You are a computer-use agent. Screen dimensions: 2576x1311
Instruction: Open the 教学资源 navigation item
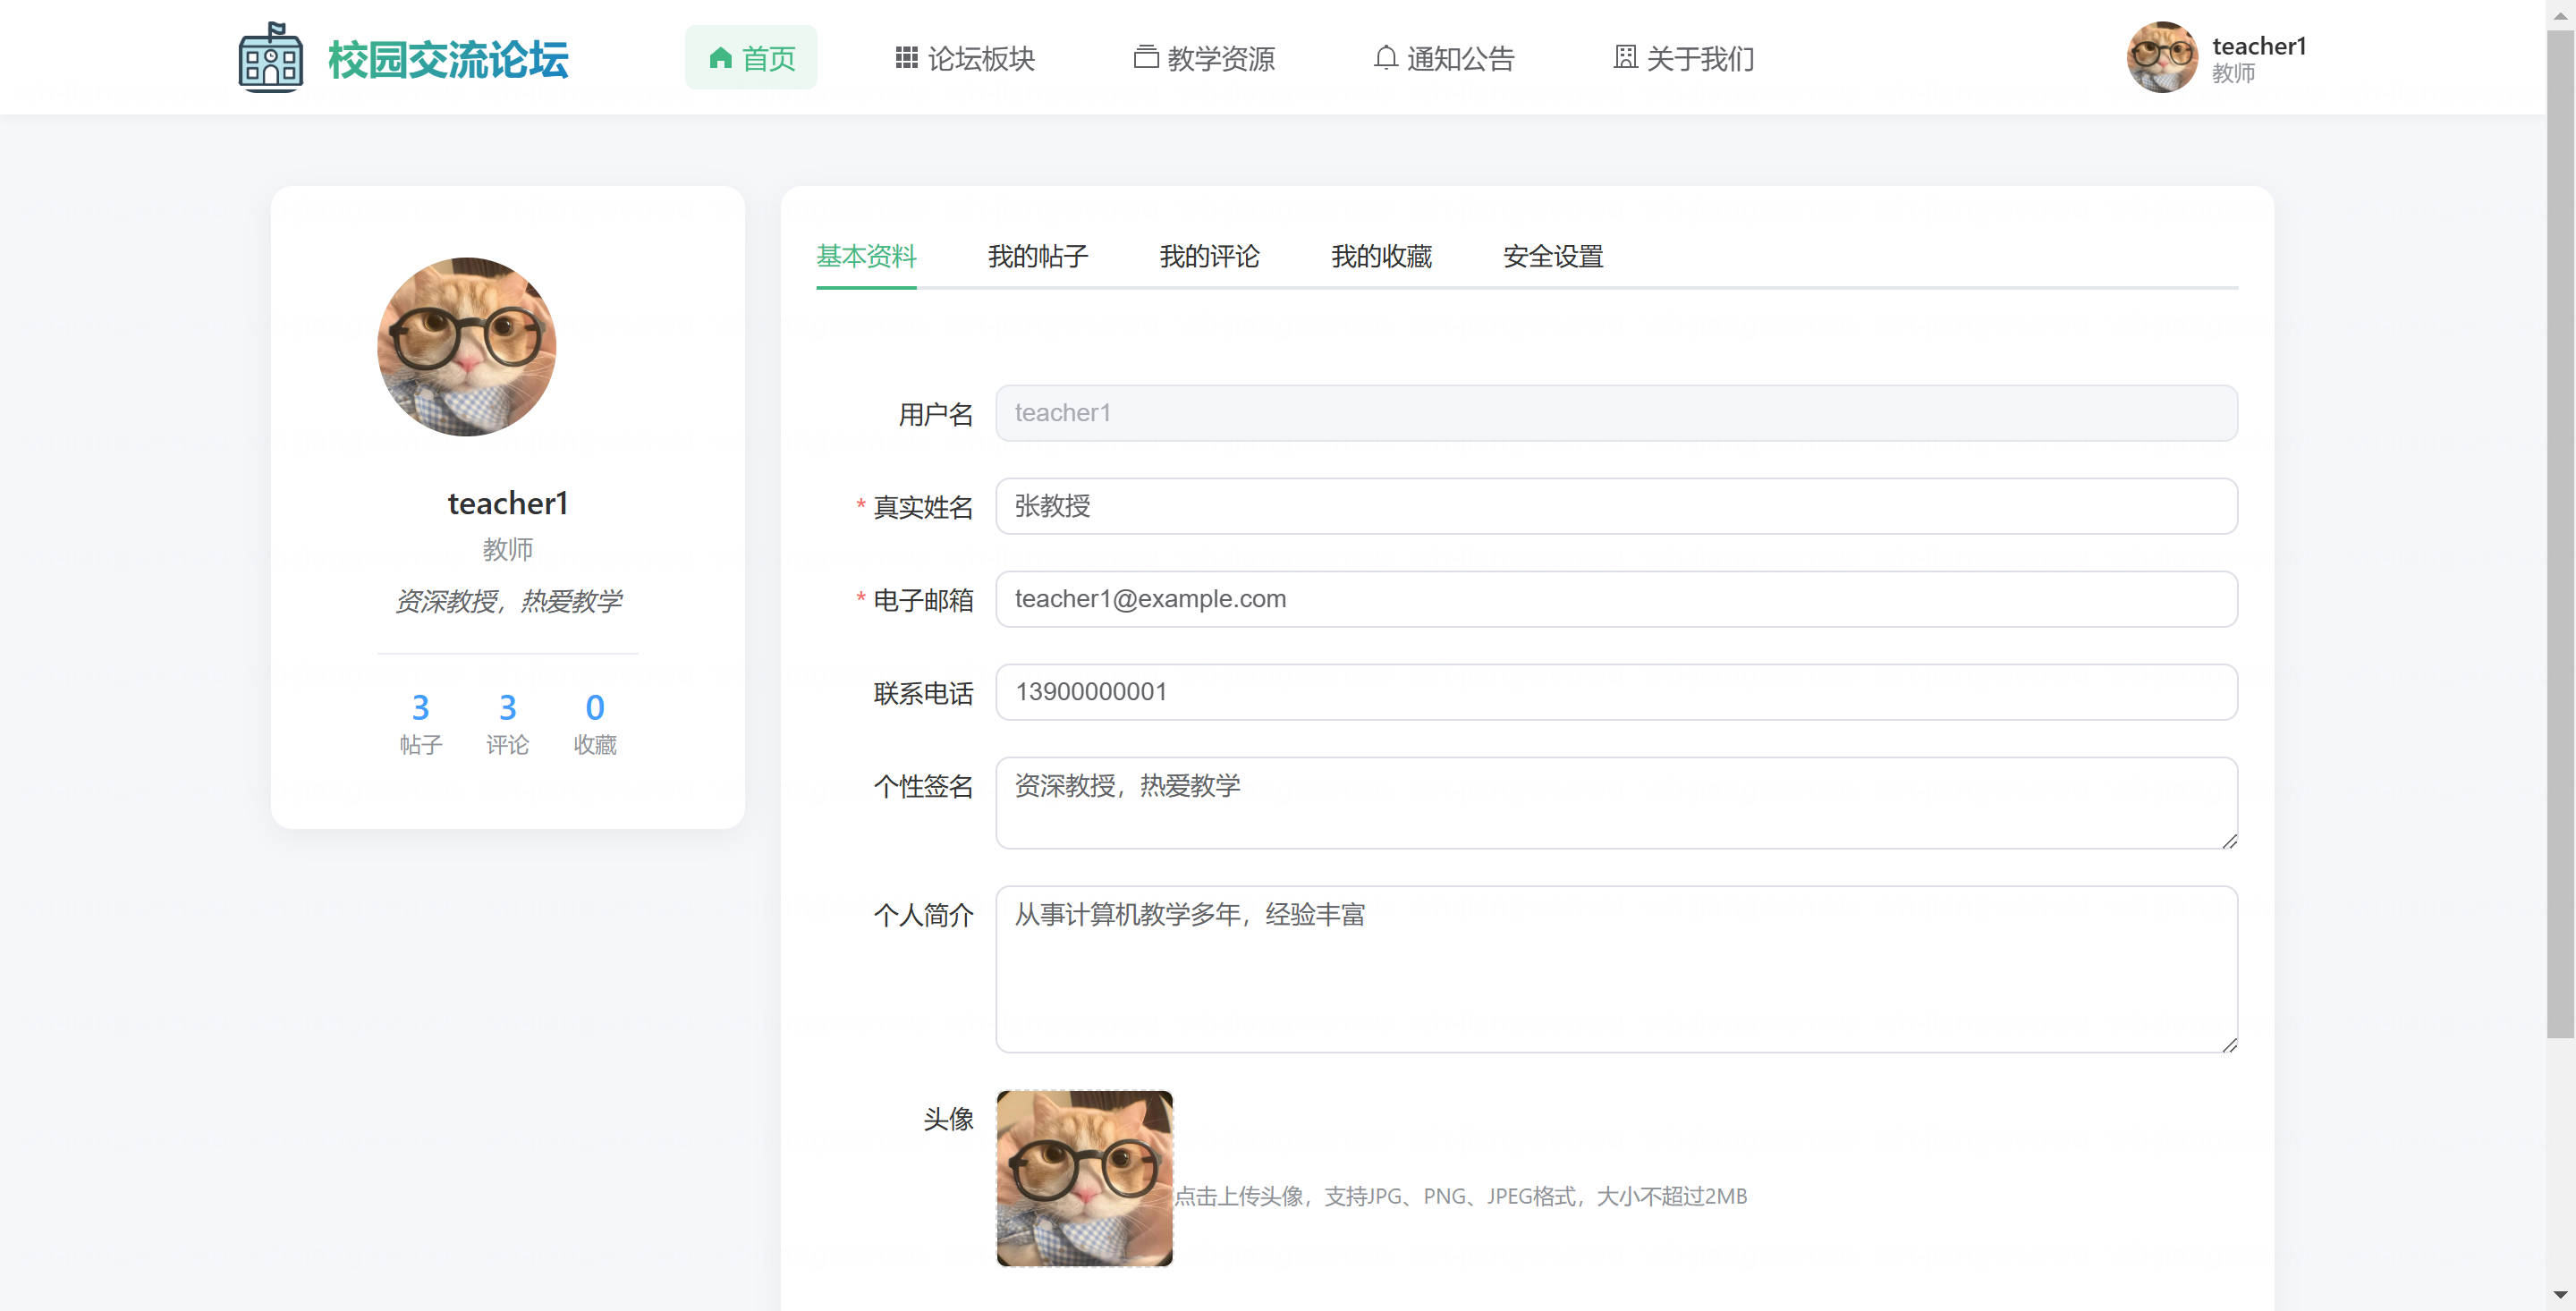[x=1204, y=58]
